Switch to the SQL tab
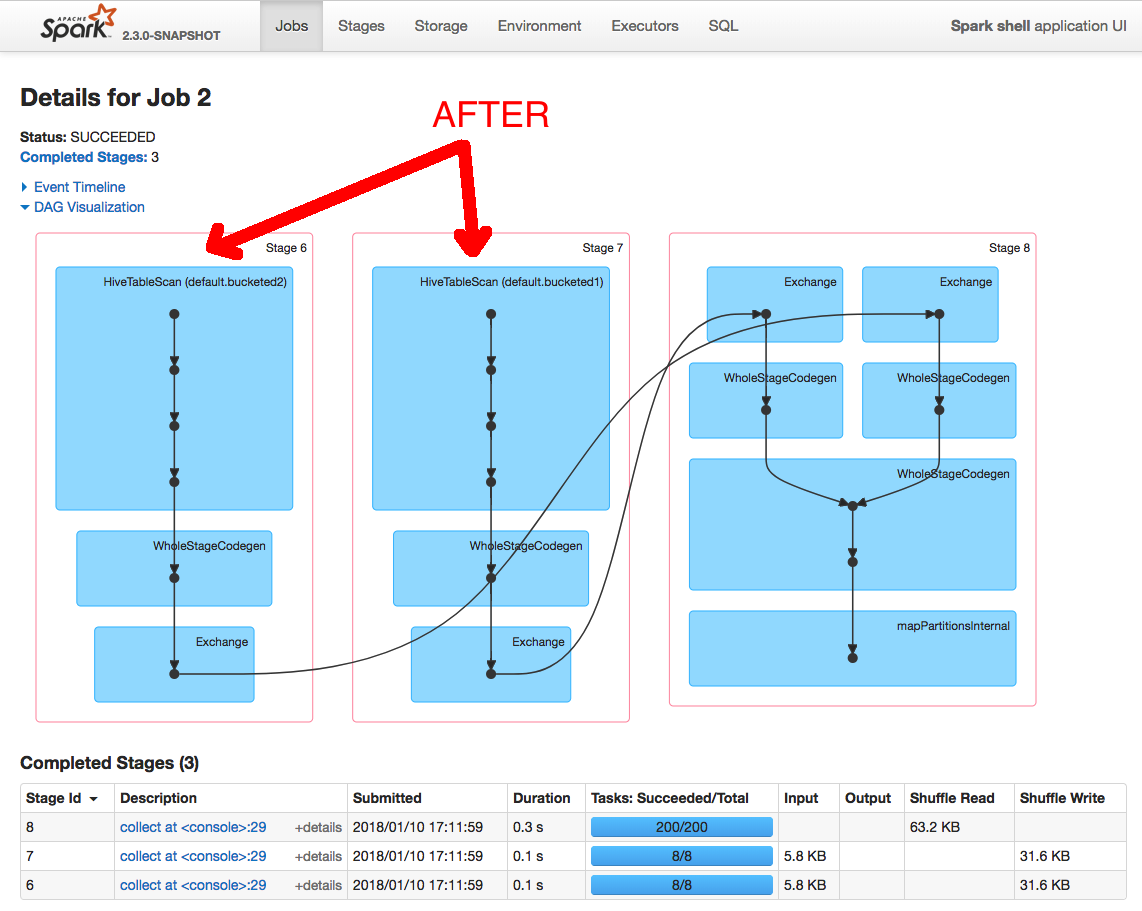 [723, 25]
